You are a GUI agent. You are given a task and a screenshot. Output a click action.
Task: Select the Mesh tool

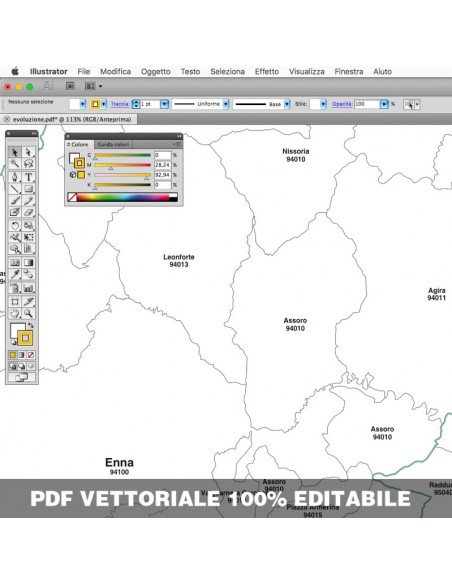(x=15, y=263)
